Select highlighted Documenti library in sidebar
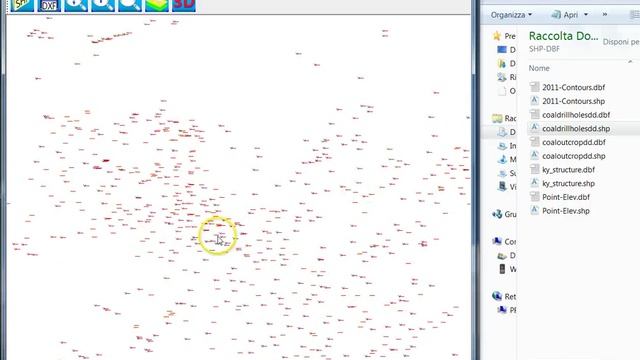 507,132
